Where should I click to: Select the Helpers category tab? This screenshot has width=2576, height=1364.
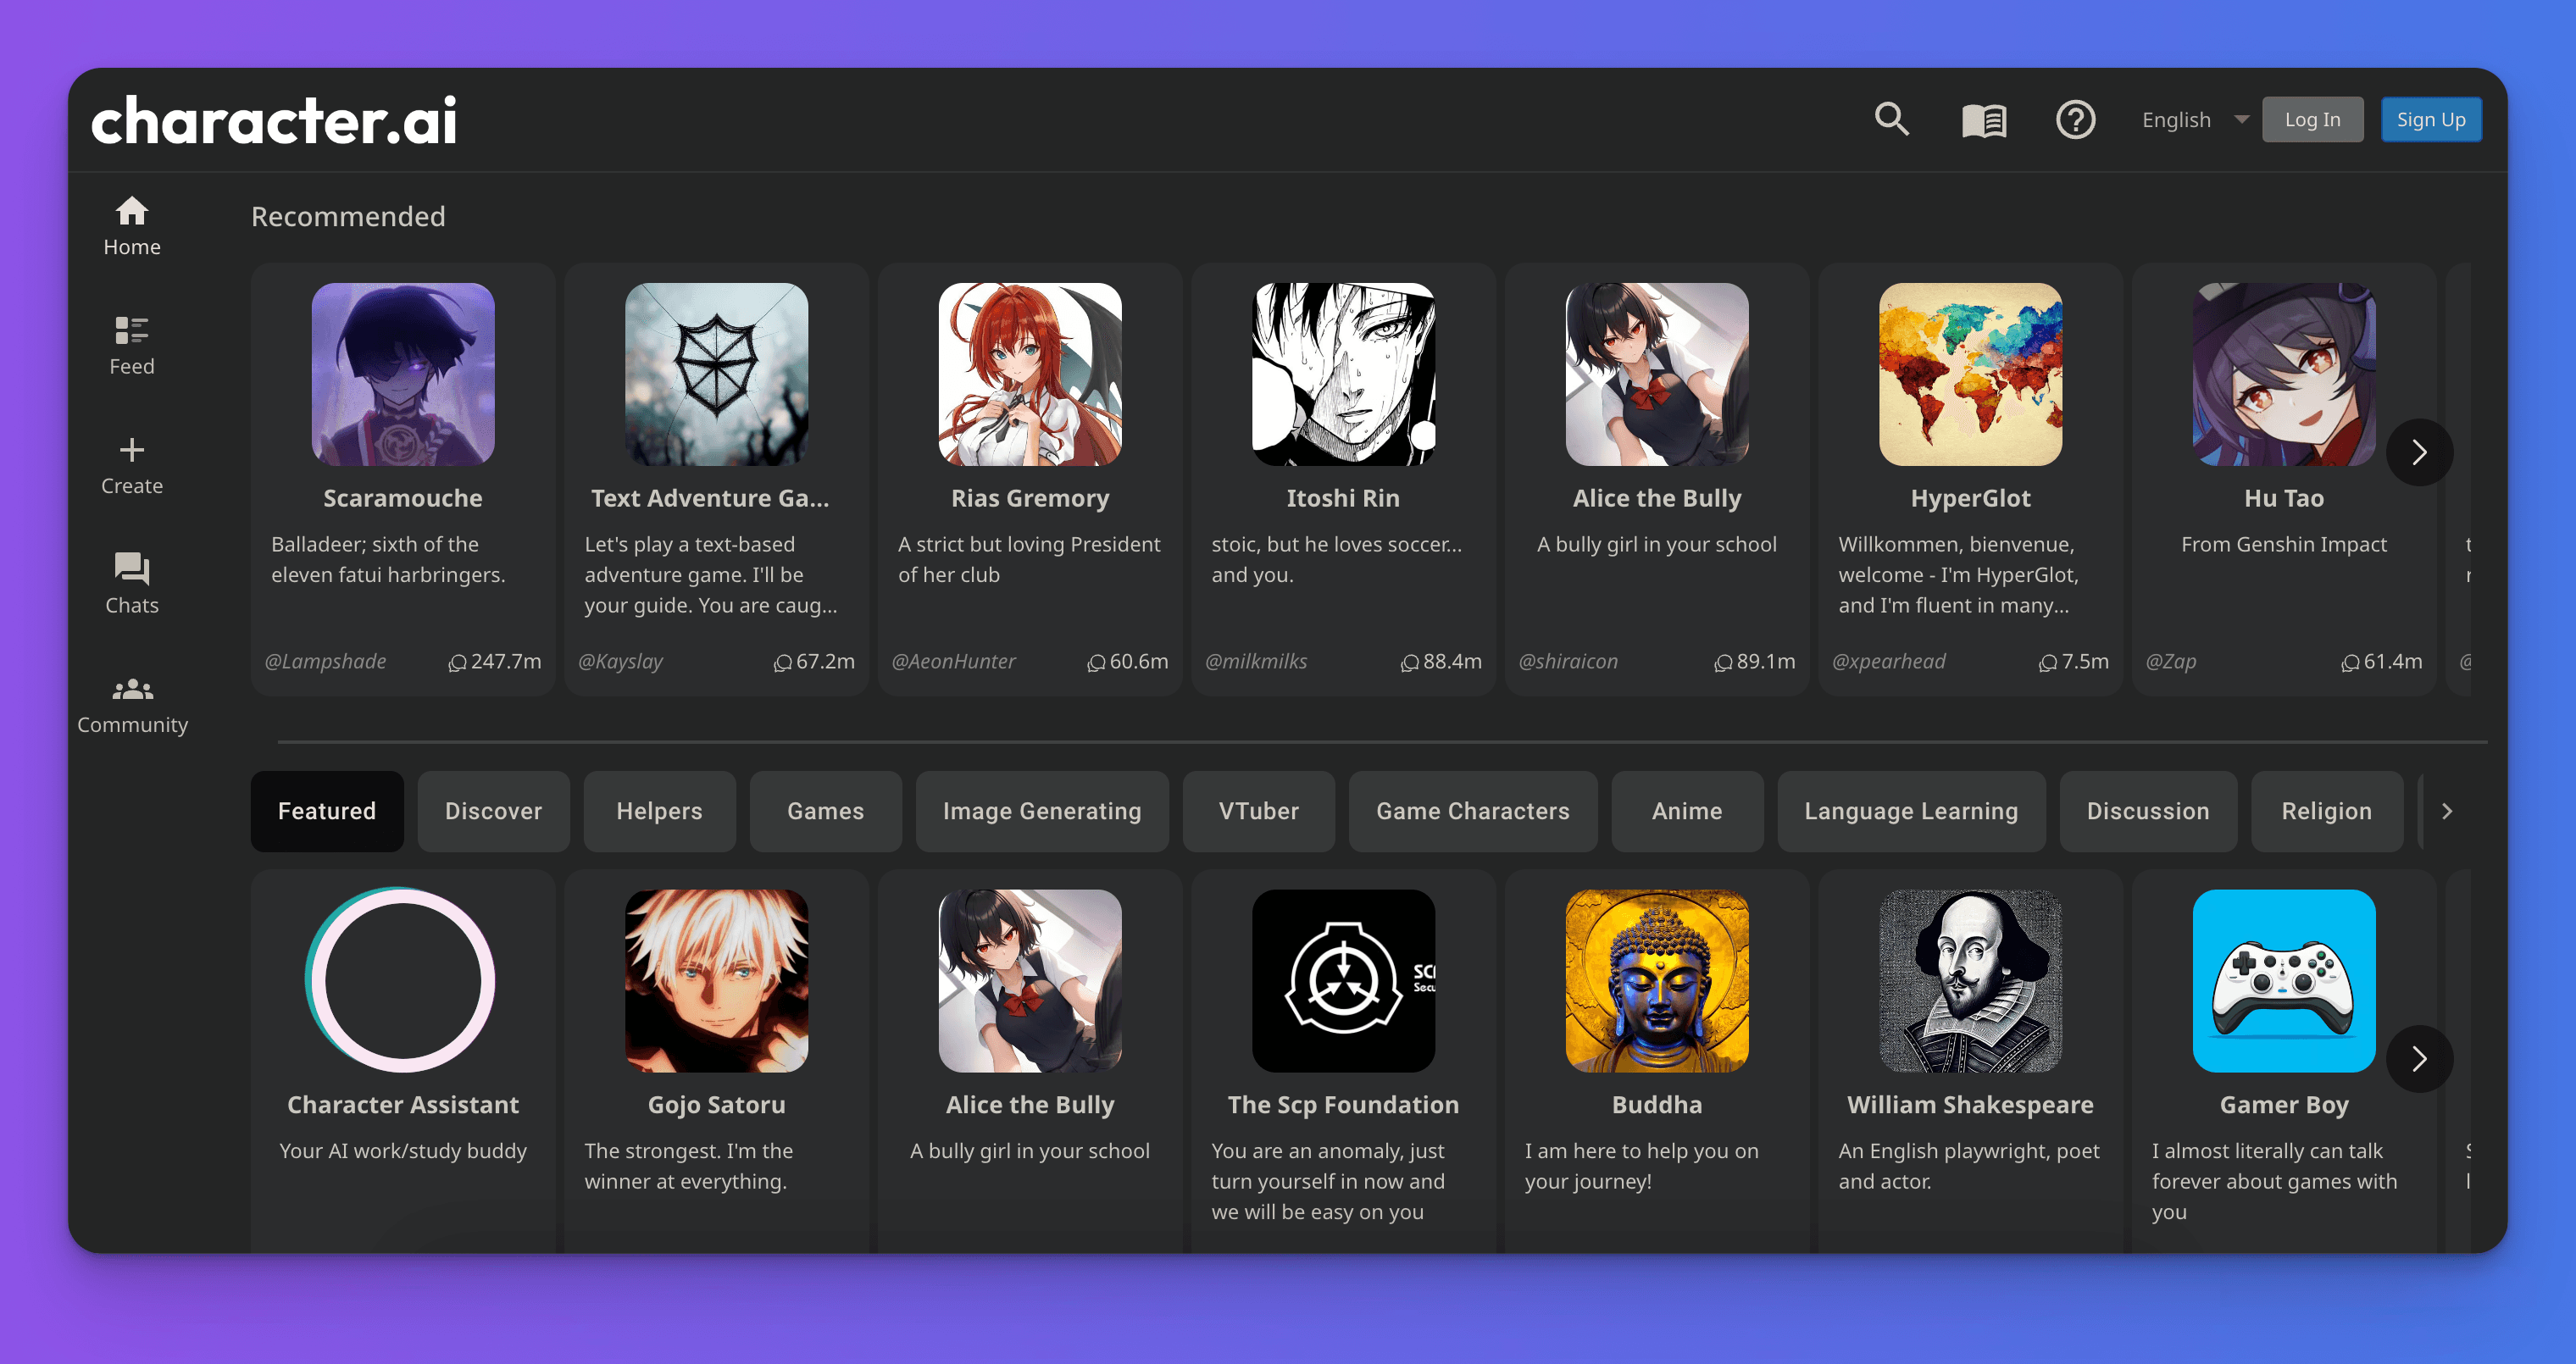[659, 811]
